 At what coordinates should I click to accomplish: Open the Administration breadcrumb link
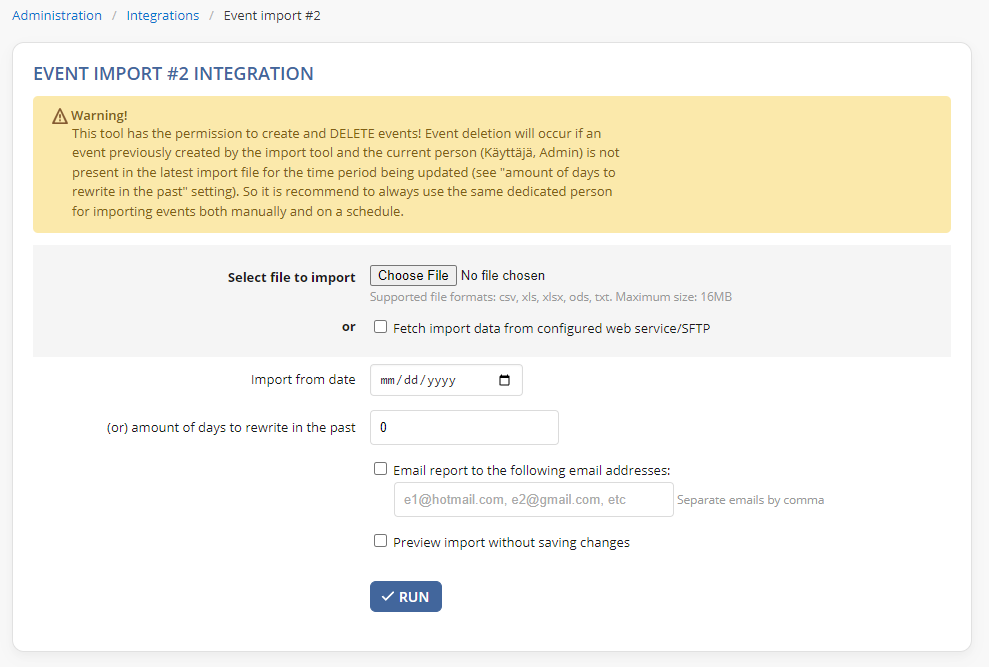57,15
